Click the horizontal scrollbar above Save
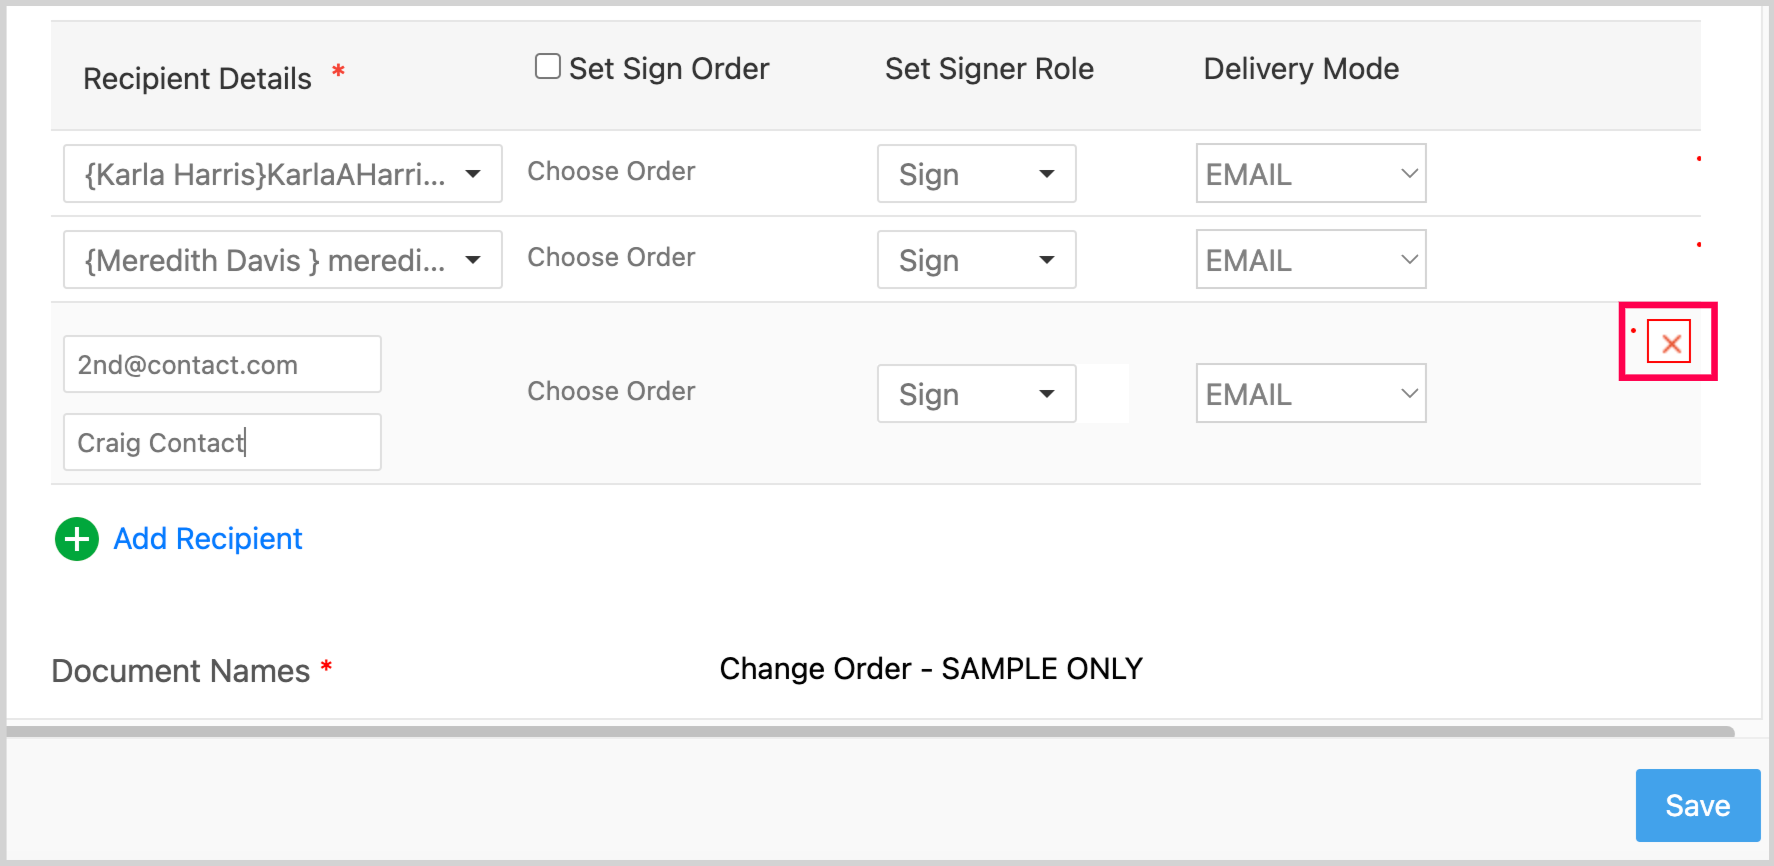This screenshot has width=1774, height=866. [x=870, y=732]
